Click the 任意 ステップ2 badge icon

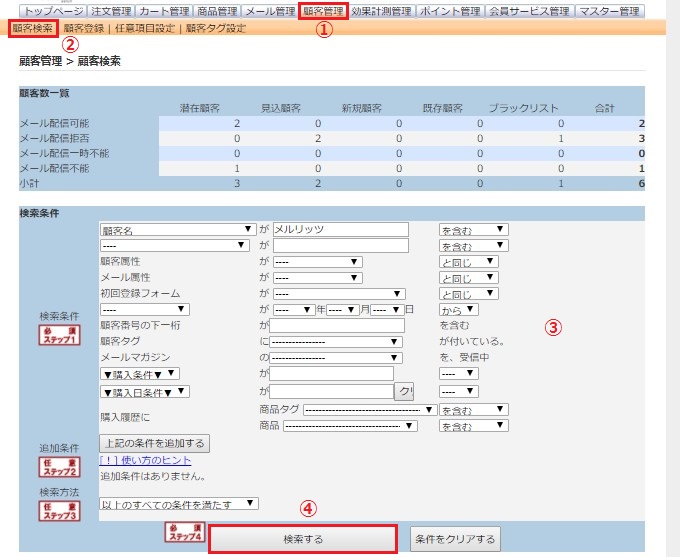(x=58, y=465)
